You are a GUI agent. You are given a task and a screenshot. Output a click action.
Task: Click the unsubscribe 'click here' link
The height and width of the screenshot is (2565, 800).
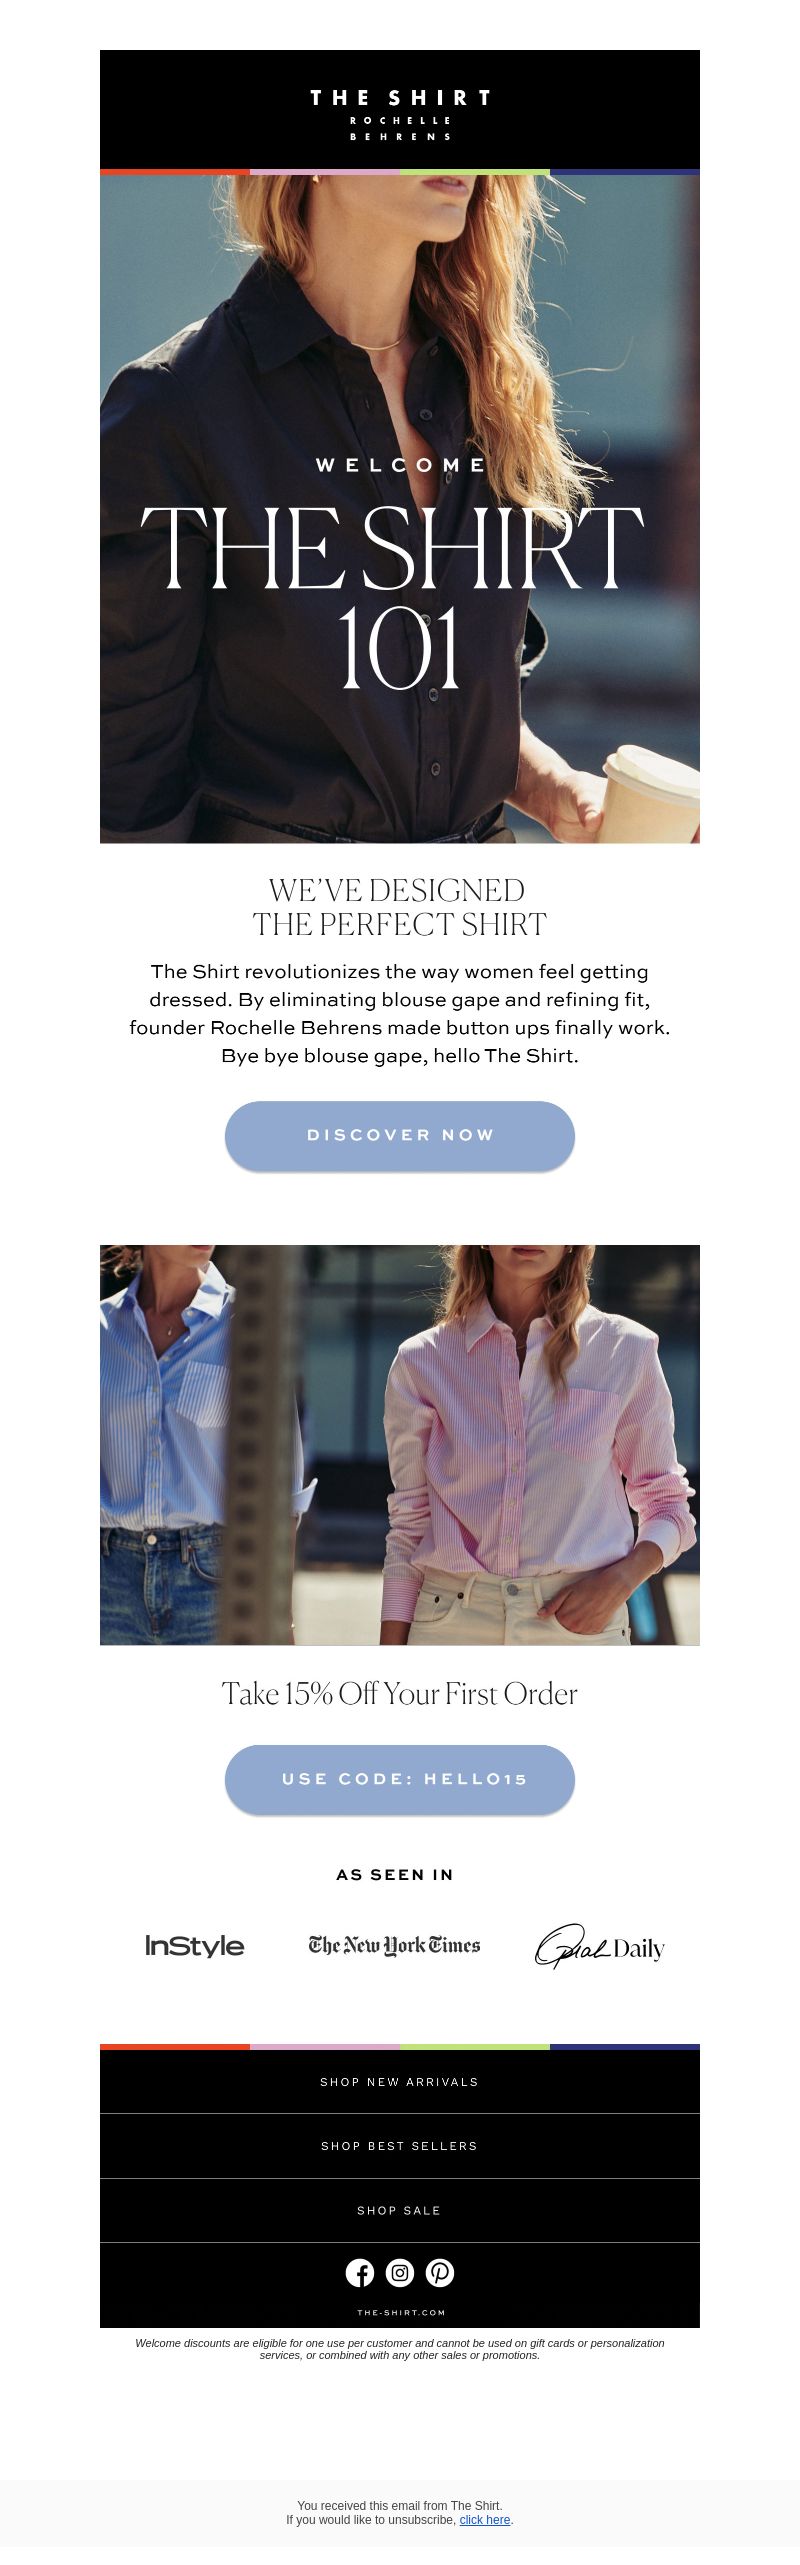[x=485, y=2520]
